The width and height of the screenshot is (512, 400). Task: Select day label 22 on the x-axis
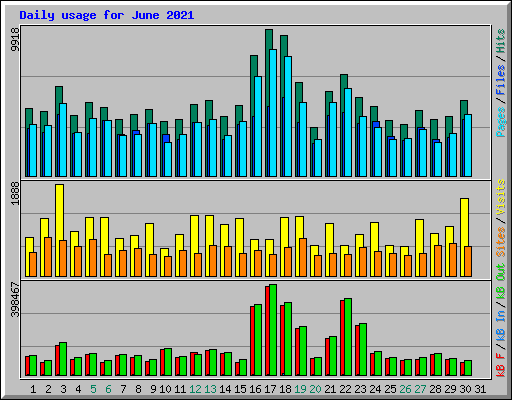pyautogui.click(x=345, y=389)
